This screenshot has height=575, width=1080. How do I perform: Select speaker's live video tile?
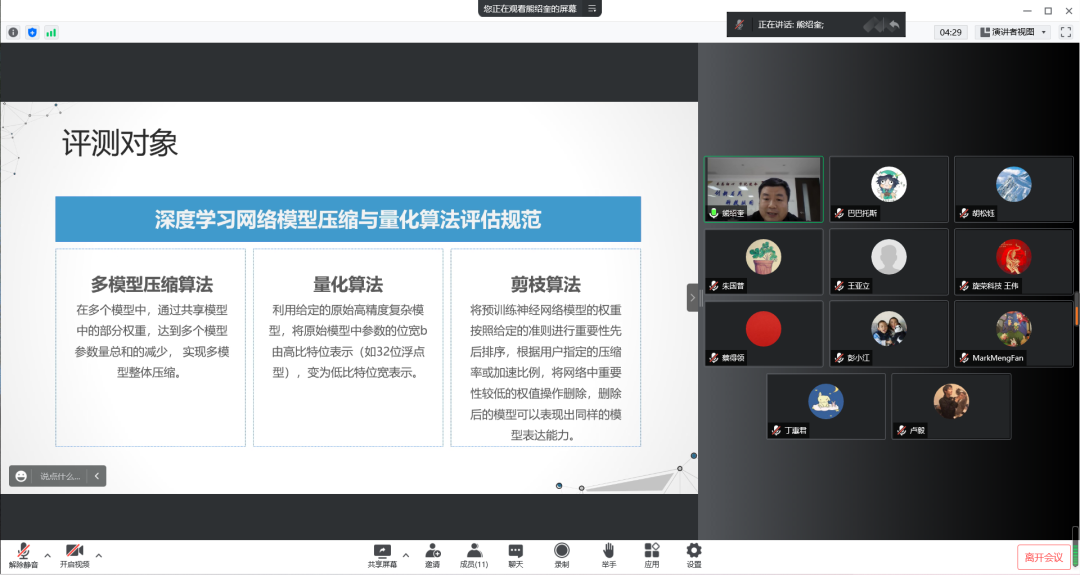(x=764, y=189)
